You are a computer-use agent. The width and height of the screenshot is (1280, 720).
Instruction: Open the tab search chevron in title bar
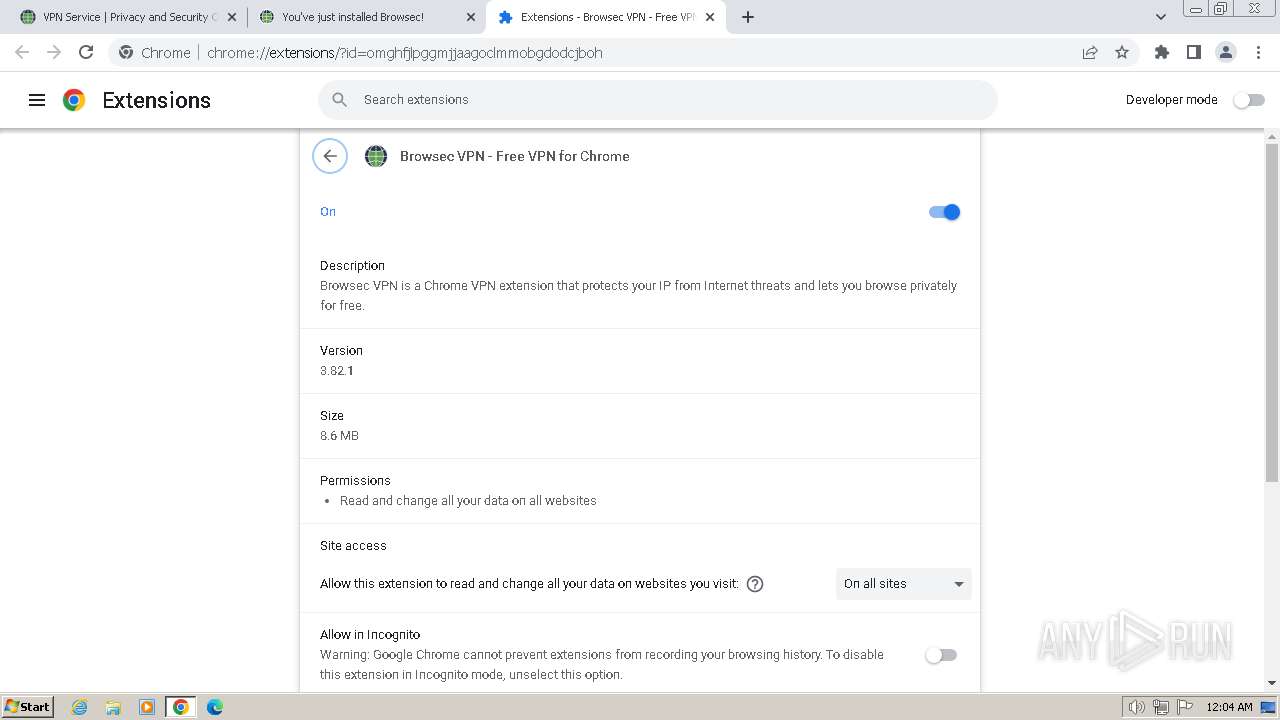click(1161, 17)
